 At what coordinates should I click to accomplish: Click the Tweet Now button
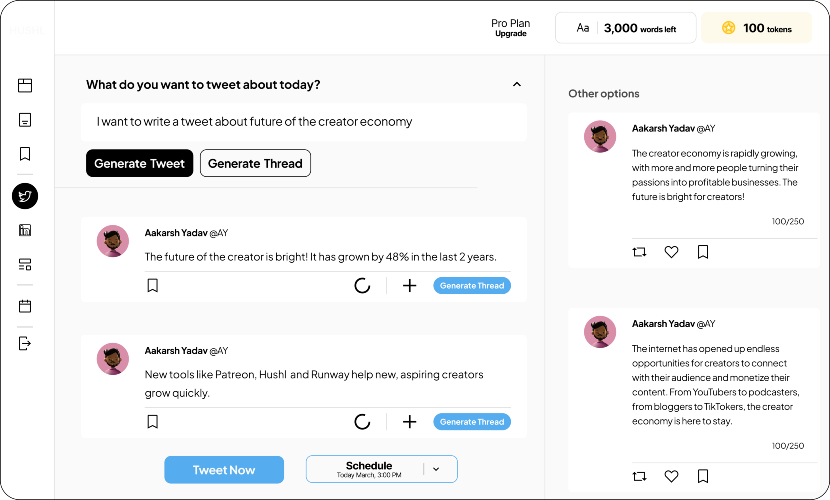[x=224, y=470]
